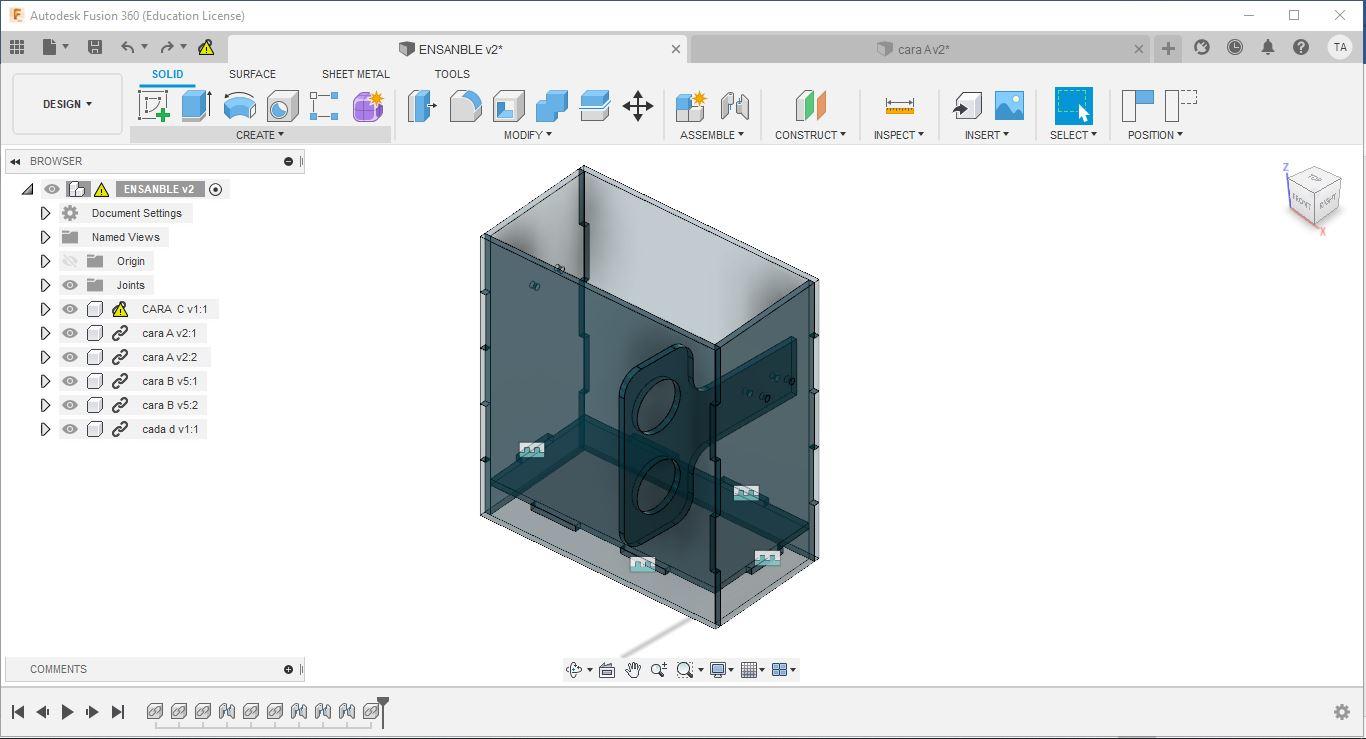Screen dimensions: 1366x739
Task: Close the ENSANBLE v2 document tab
Action: coord(676,49)
